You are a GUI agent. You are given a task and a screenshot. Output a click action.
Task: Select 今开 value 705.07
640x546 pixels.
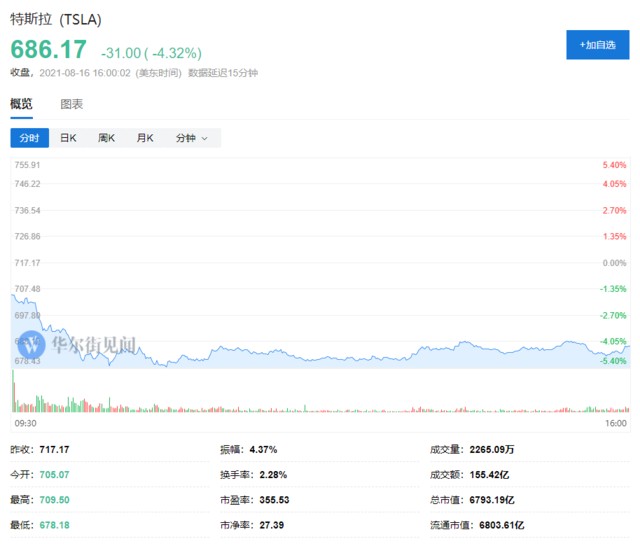click(54, 475)
